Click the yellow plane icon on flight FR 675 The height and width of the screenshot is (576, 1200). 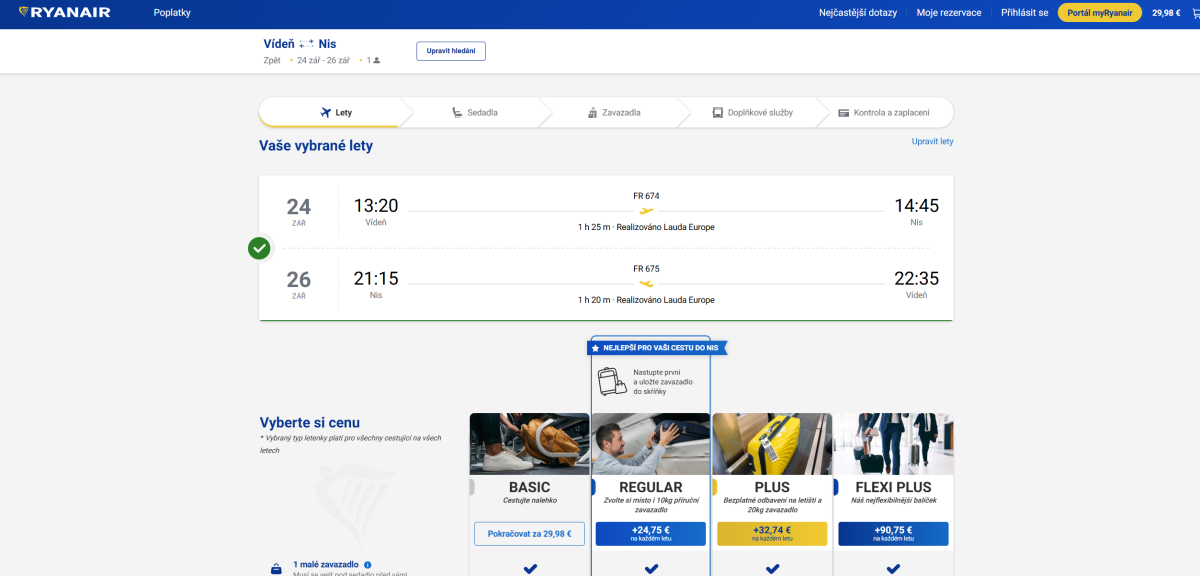pyautogui.click(x=646, y=284)
